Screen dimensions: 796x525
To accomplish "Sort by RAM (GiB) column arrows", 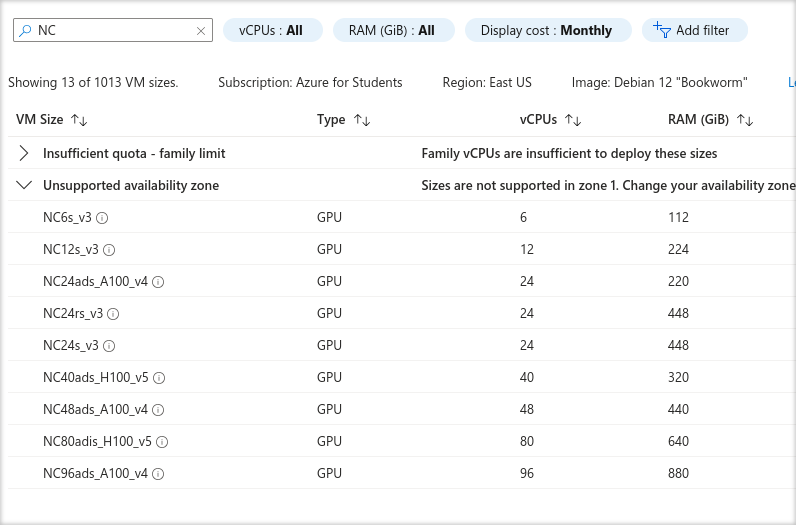I will (x=745, y=120).
